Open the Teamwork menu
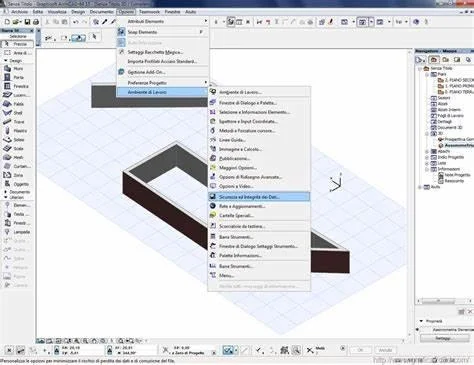The image size is (474, 365). click(x=149, y=12)
